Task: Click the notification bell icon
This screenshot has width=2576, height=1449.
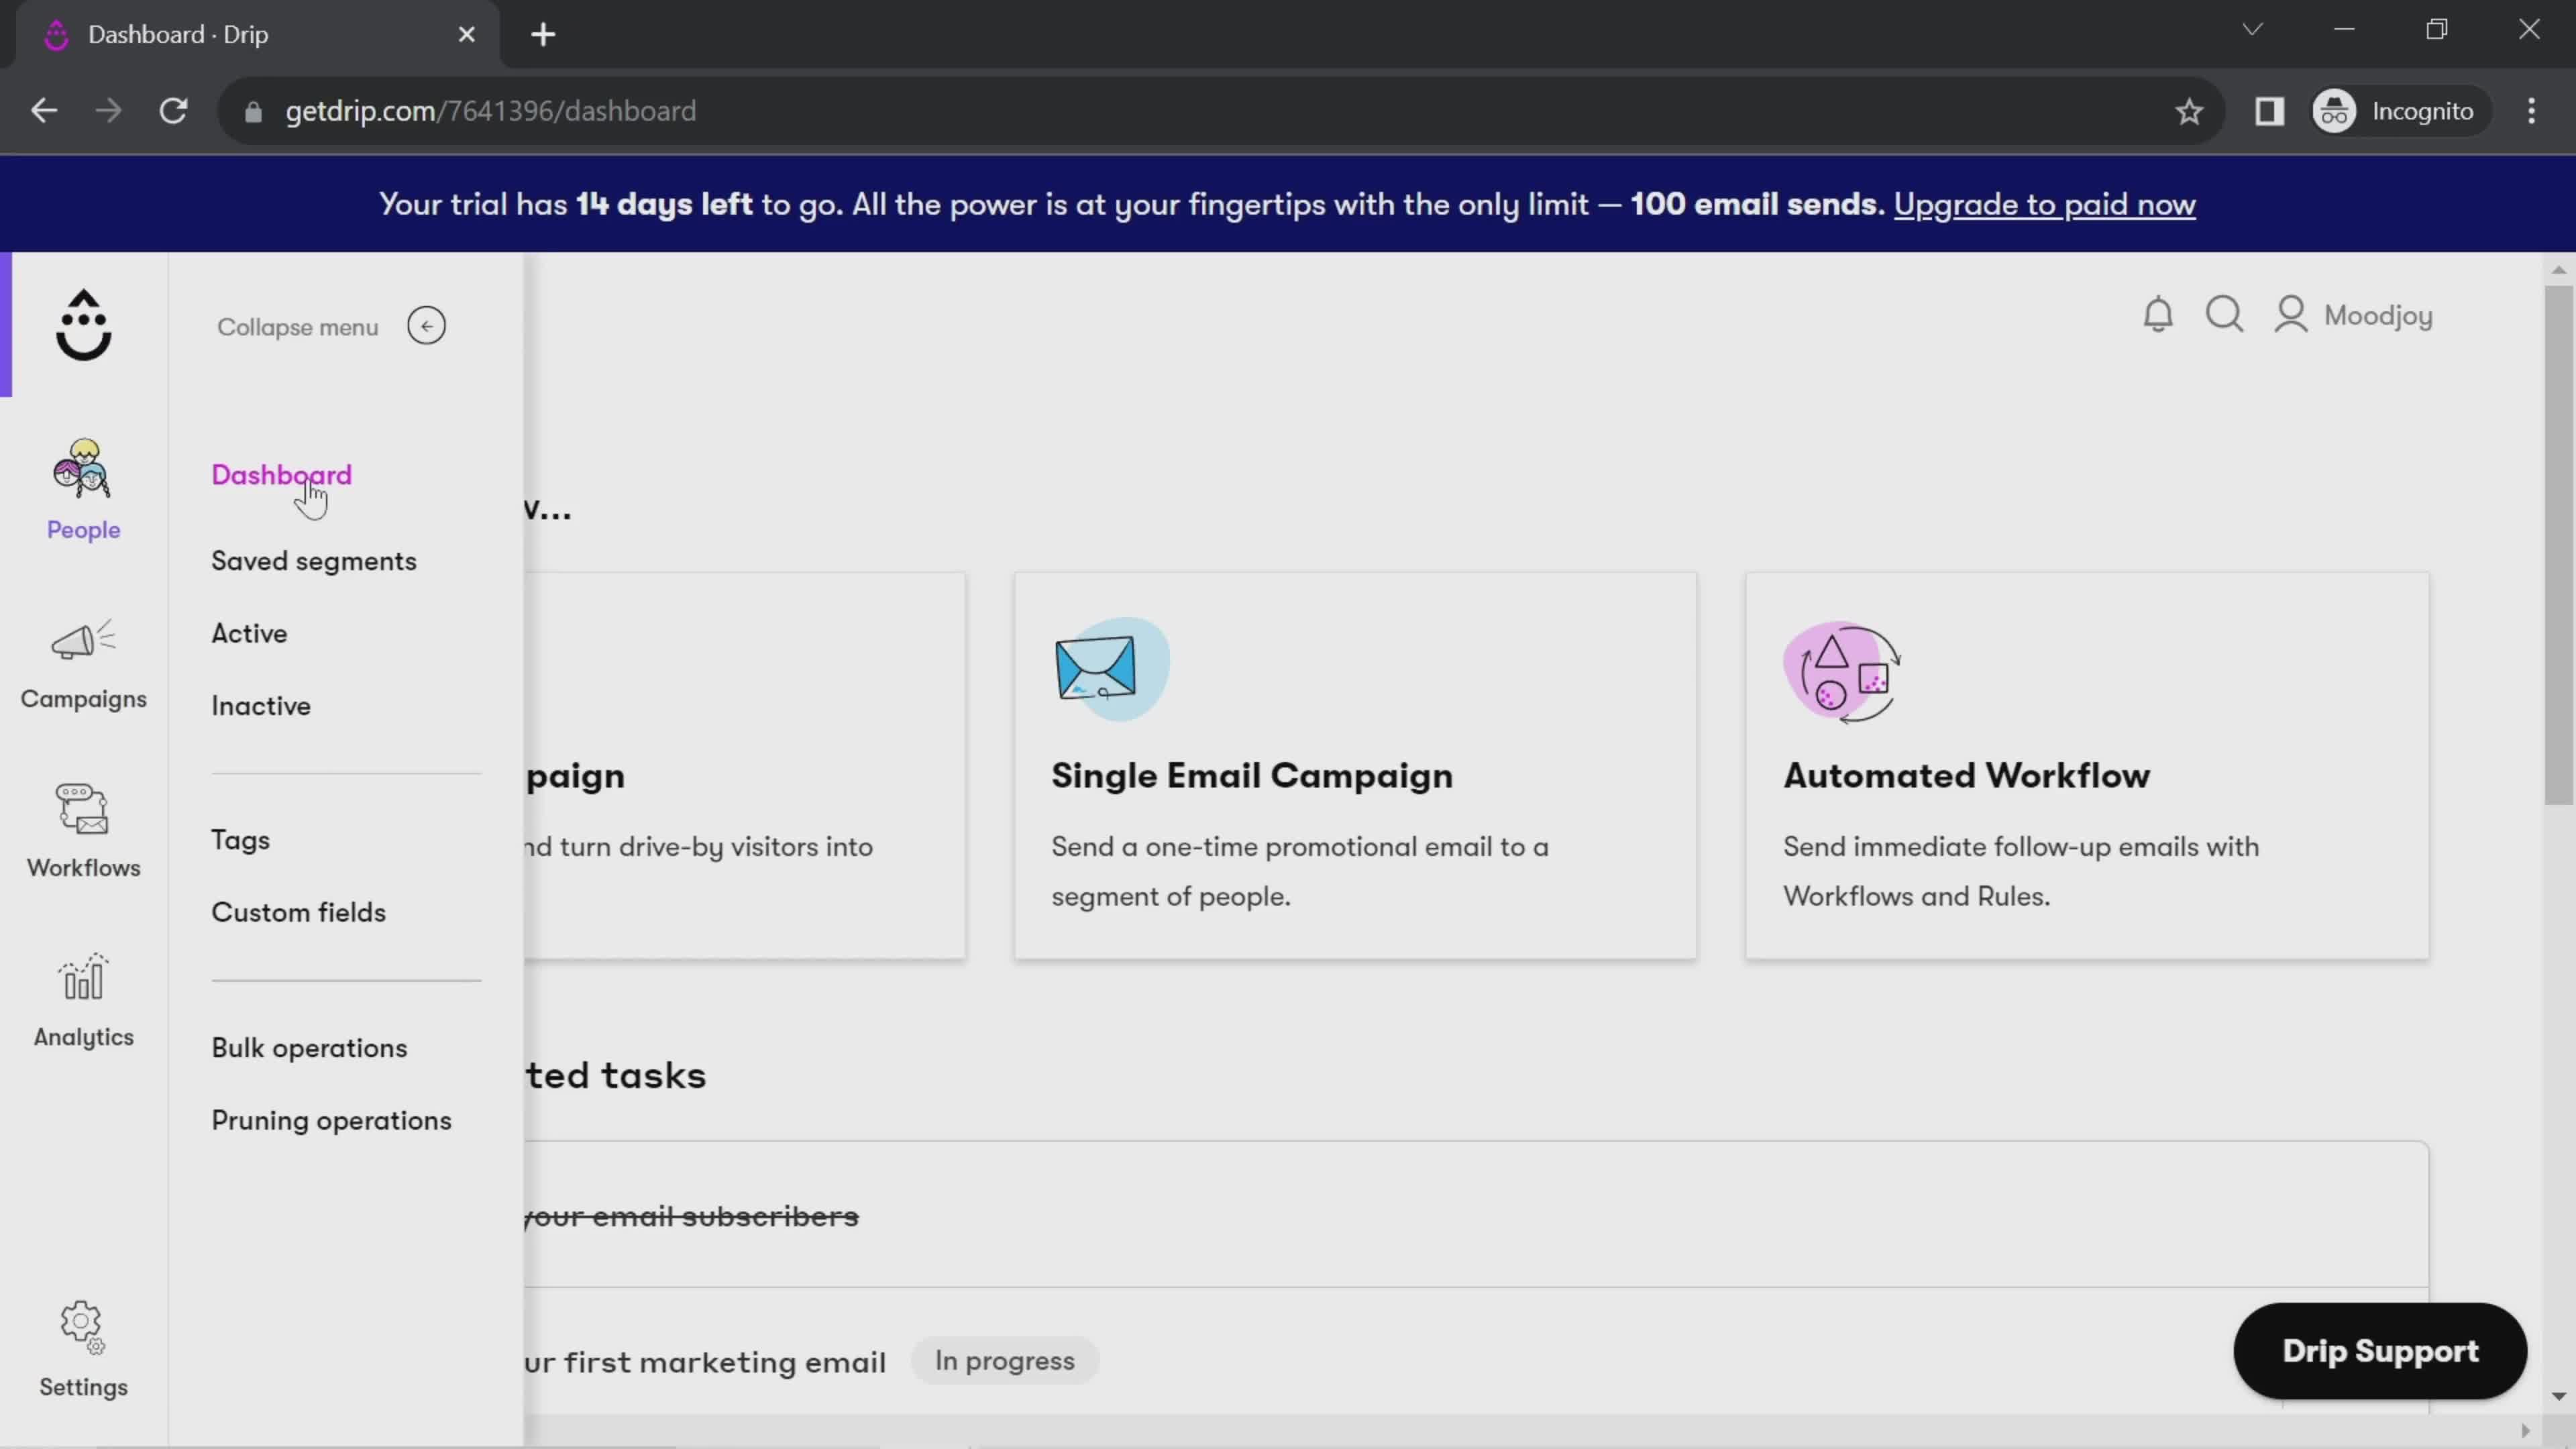Action: (x=2159, y=315)
